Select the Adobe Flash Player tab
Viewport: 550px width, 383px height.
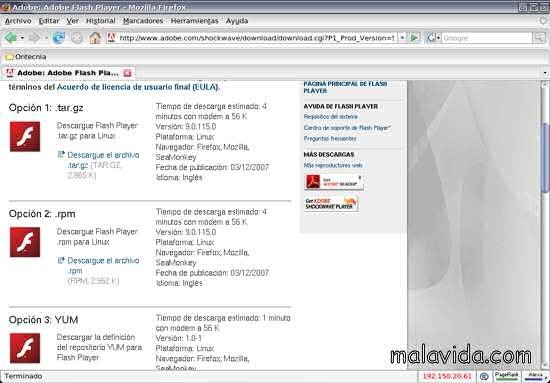tap(68, 73)
